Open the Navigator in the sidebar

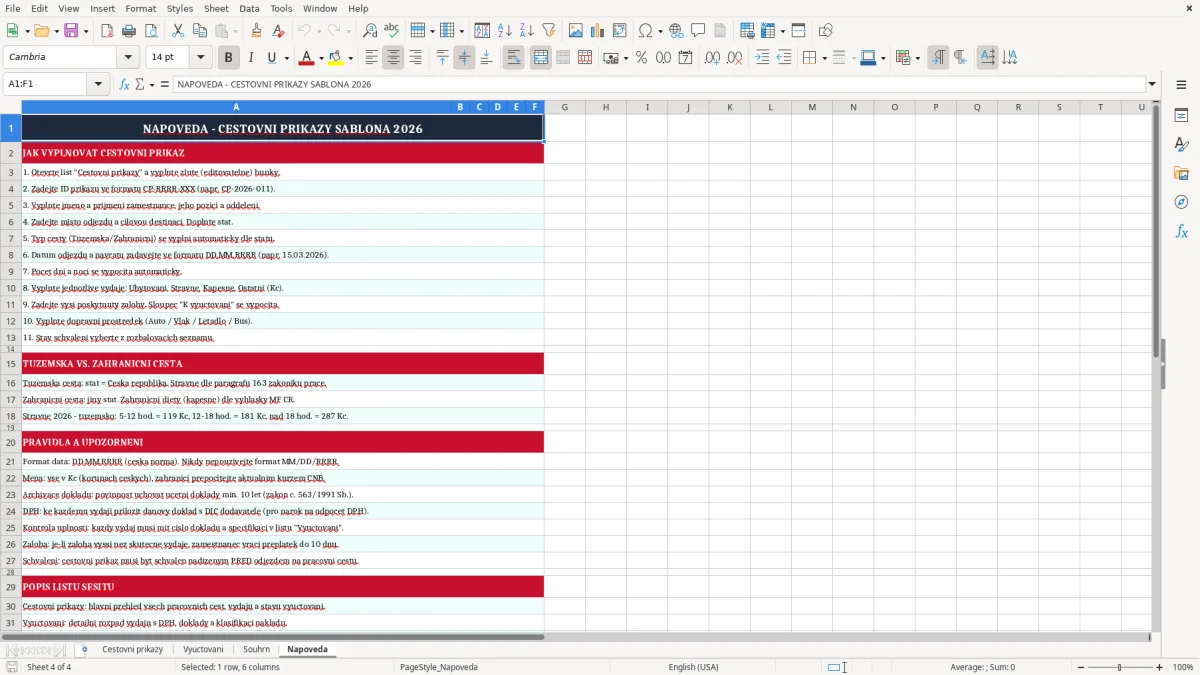1181,202
